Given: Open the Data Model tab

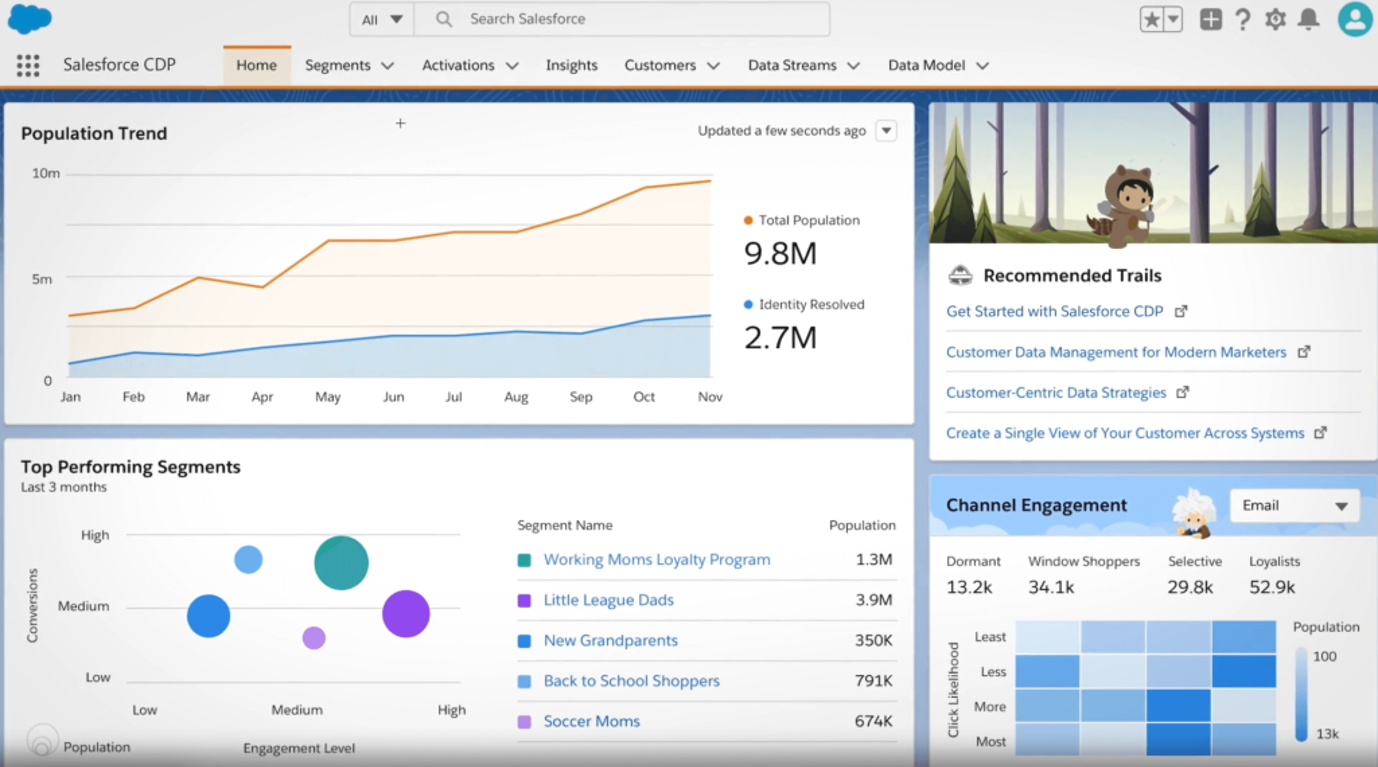Looking at the screenshot, I should [x=927, y=65].
